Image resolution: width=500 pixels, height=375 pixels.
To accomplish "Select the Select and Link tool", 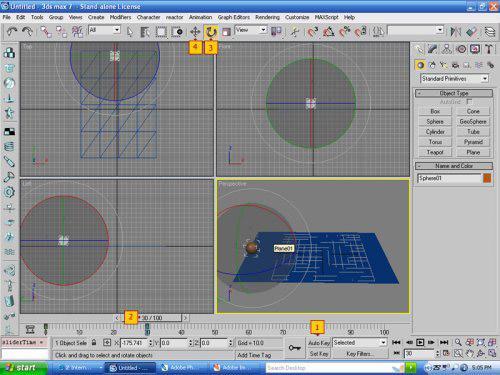I will pyautogui.click(x=46, y=32).
